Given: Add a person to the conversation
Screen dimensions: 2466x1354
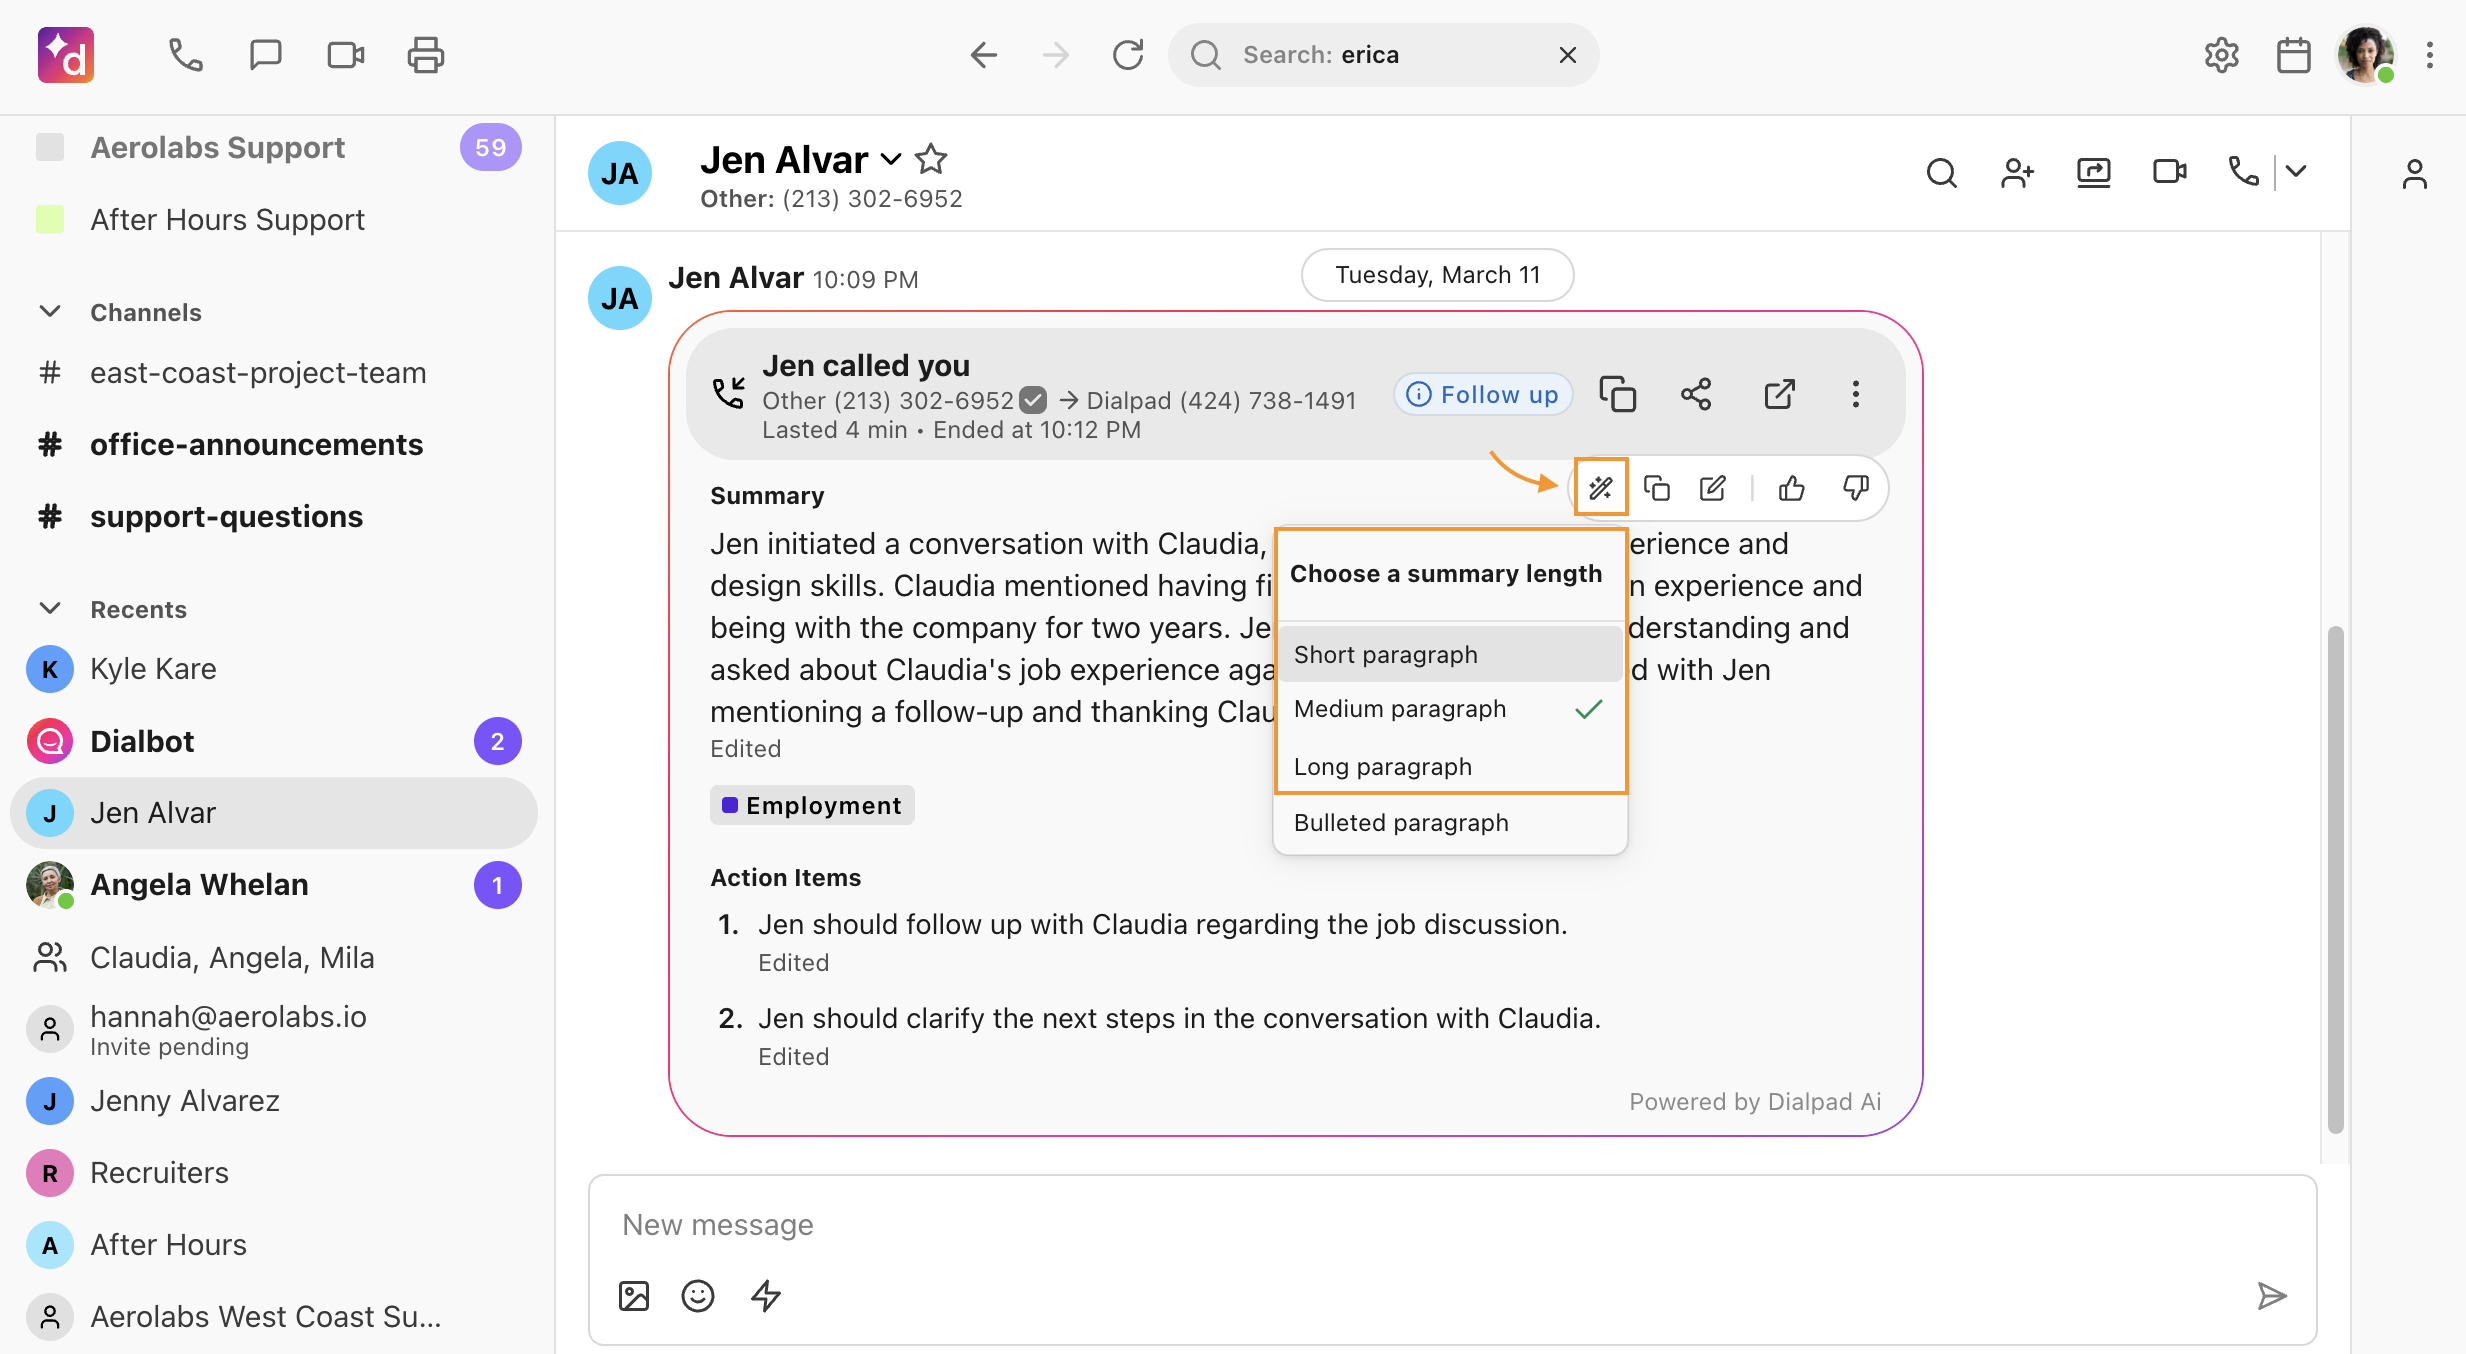Looking at the screenshot, I should (2017, 173).
